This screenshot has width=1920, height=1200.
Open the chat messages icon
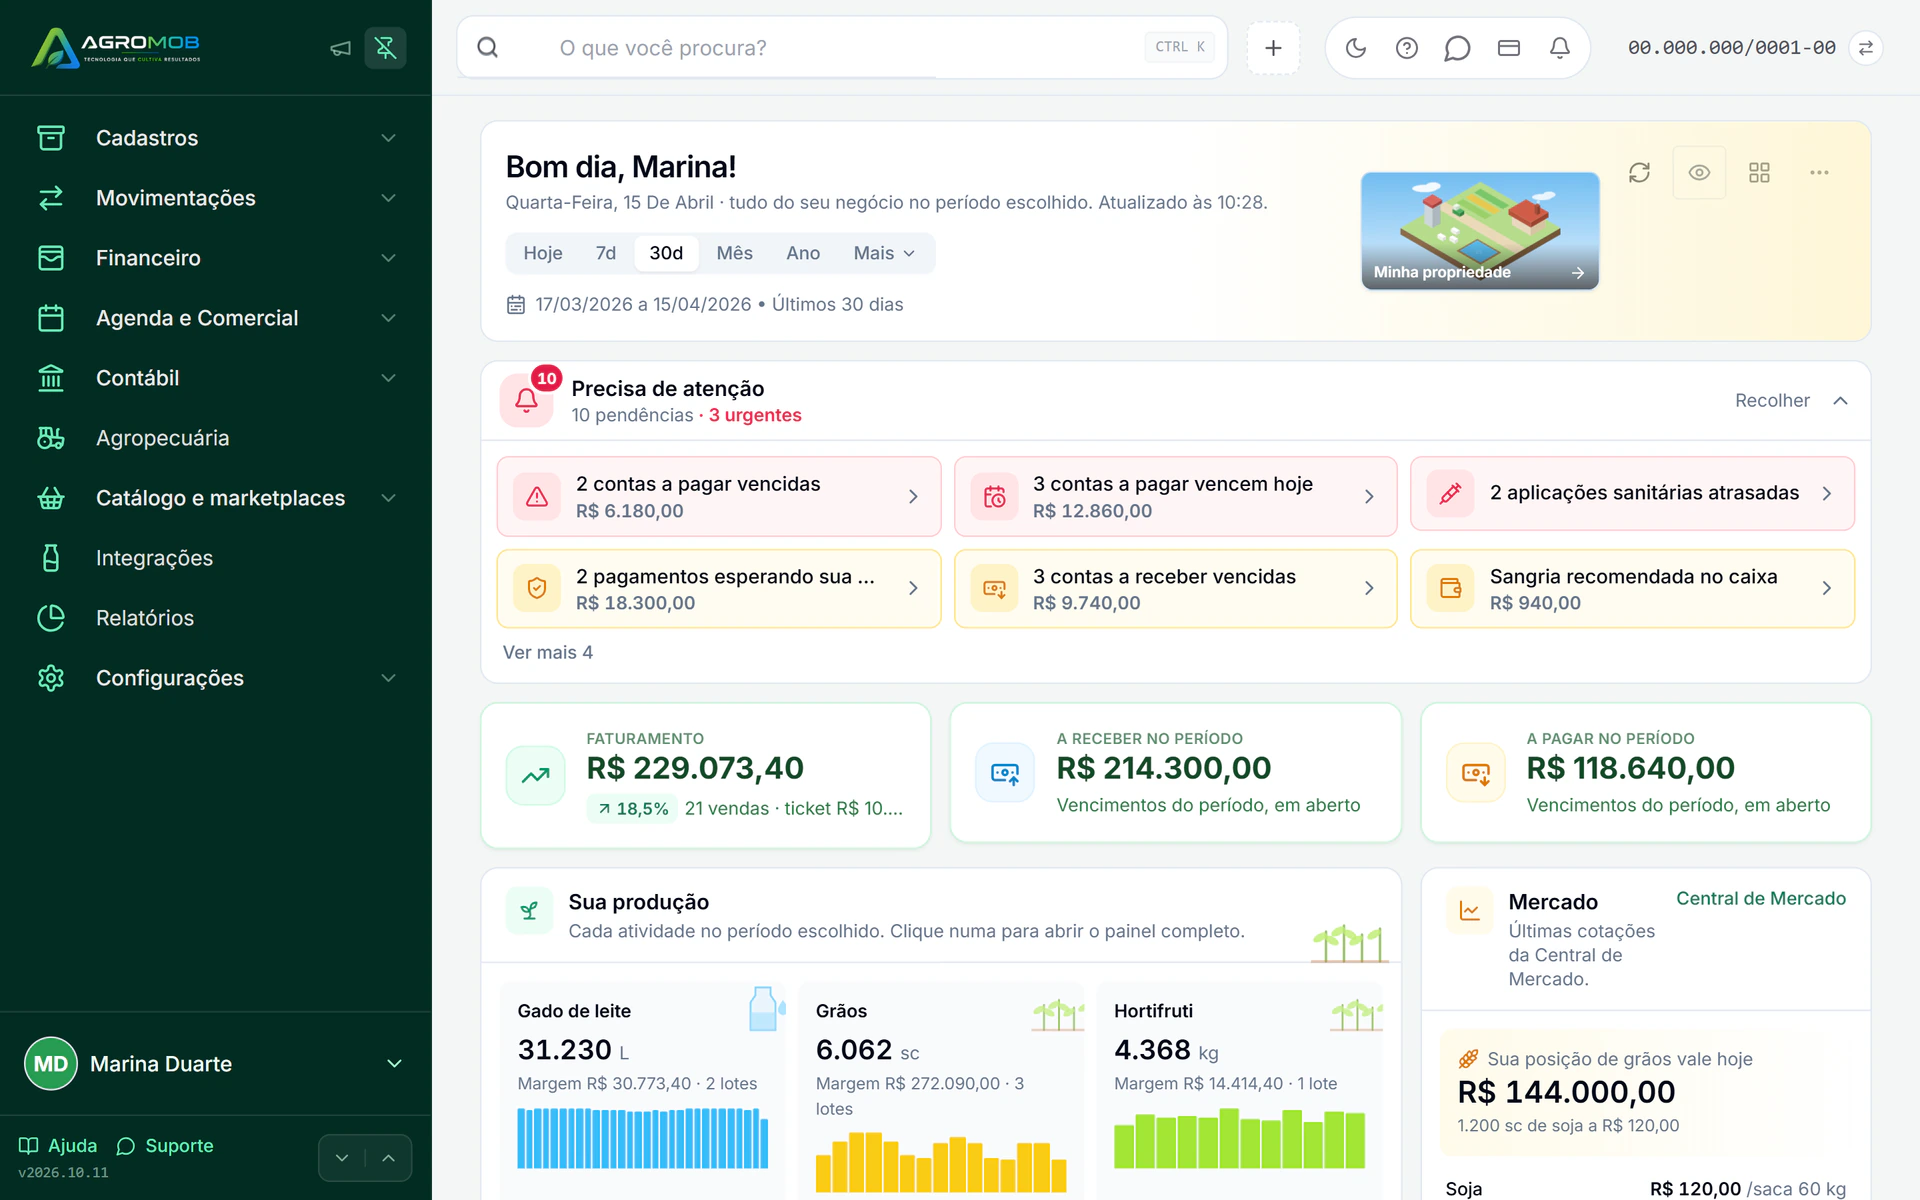1457,48
